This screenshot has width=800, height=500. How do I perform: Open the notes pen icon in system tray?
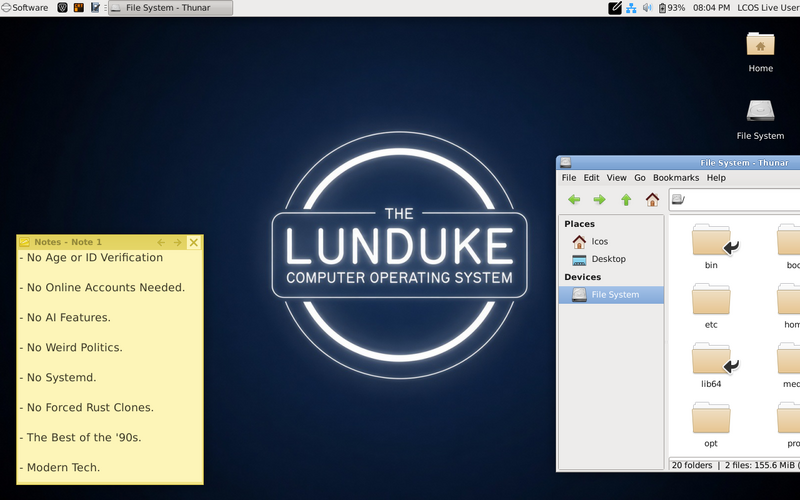click(615, 8)
